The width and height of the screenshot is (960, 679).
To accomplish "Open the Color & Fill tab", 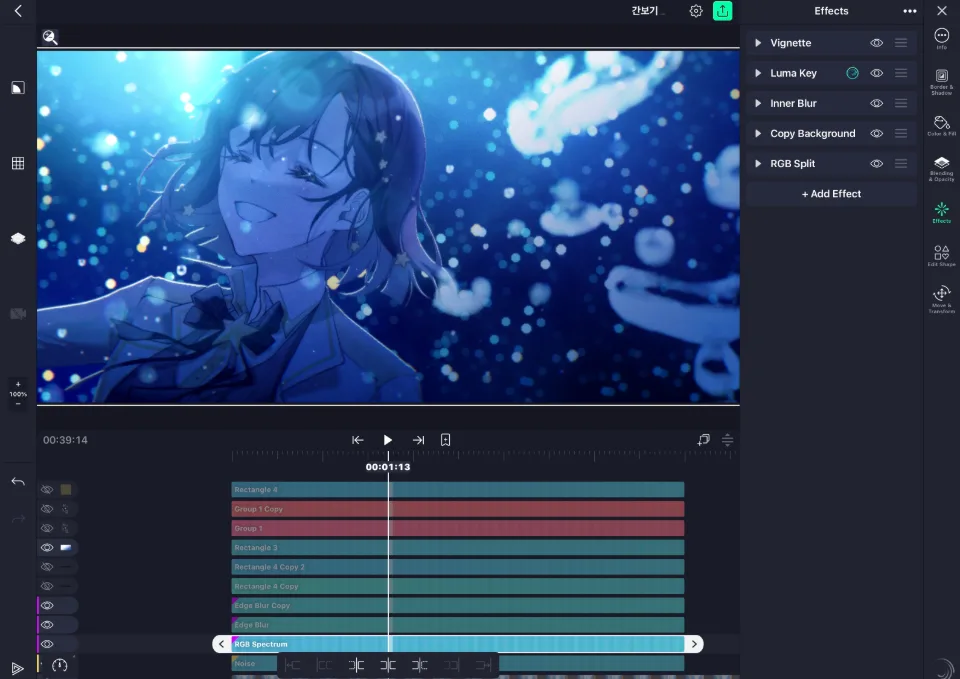I will pos(942,126).
